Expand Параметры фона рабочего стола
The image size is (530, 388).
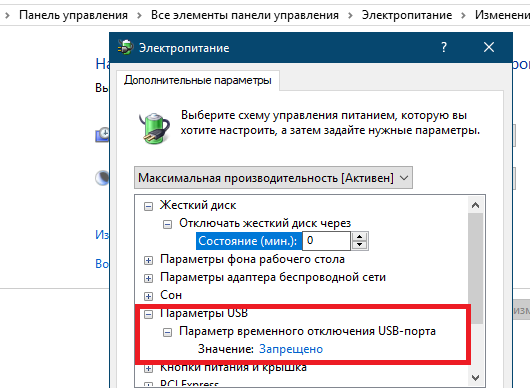148,260
